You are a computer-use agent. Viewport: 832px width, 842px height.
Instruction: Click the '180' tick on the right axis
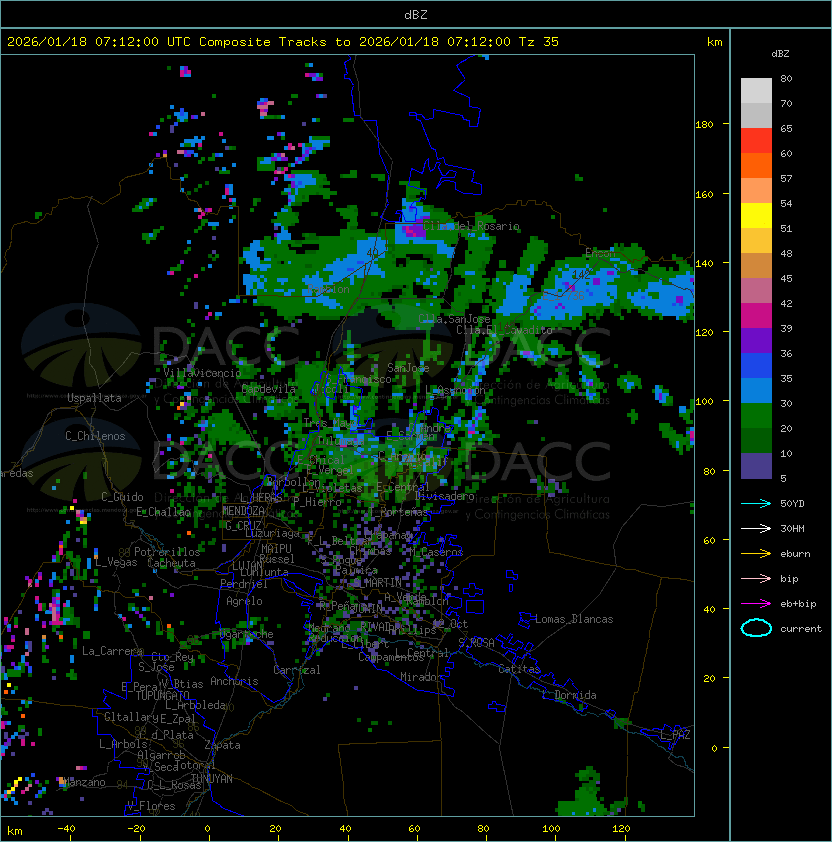(704, 125)
